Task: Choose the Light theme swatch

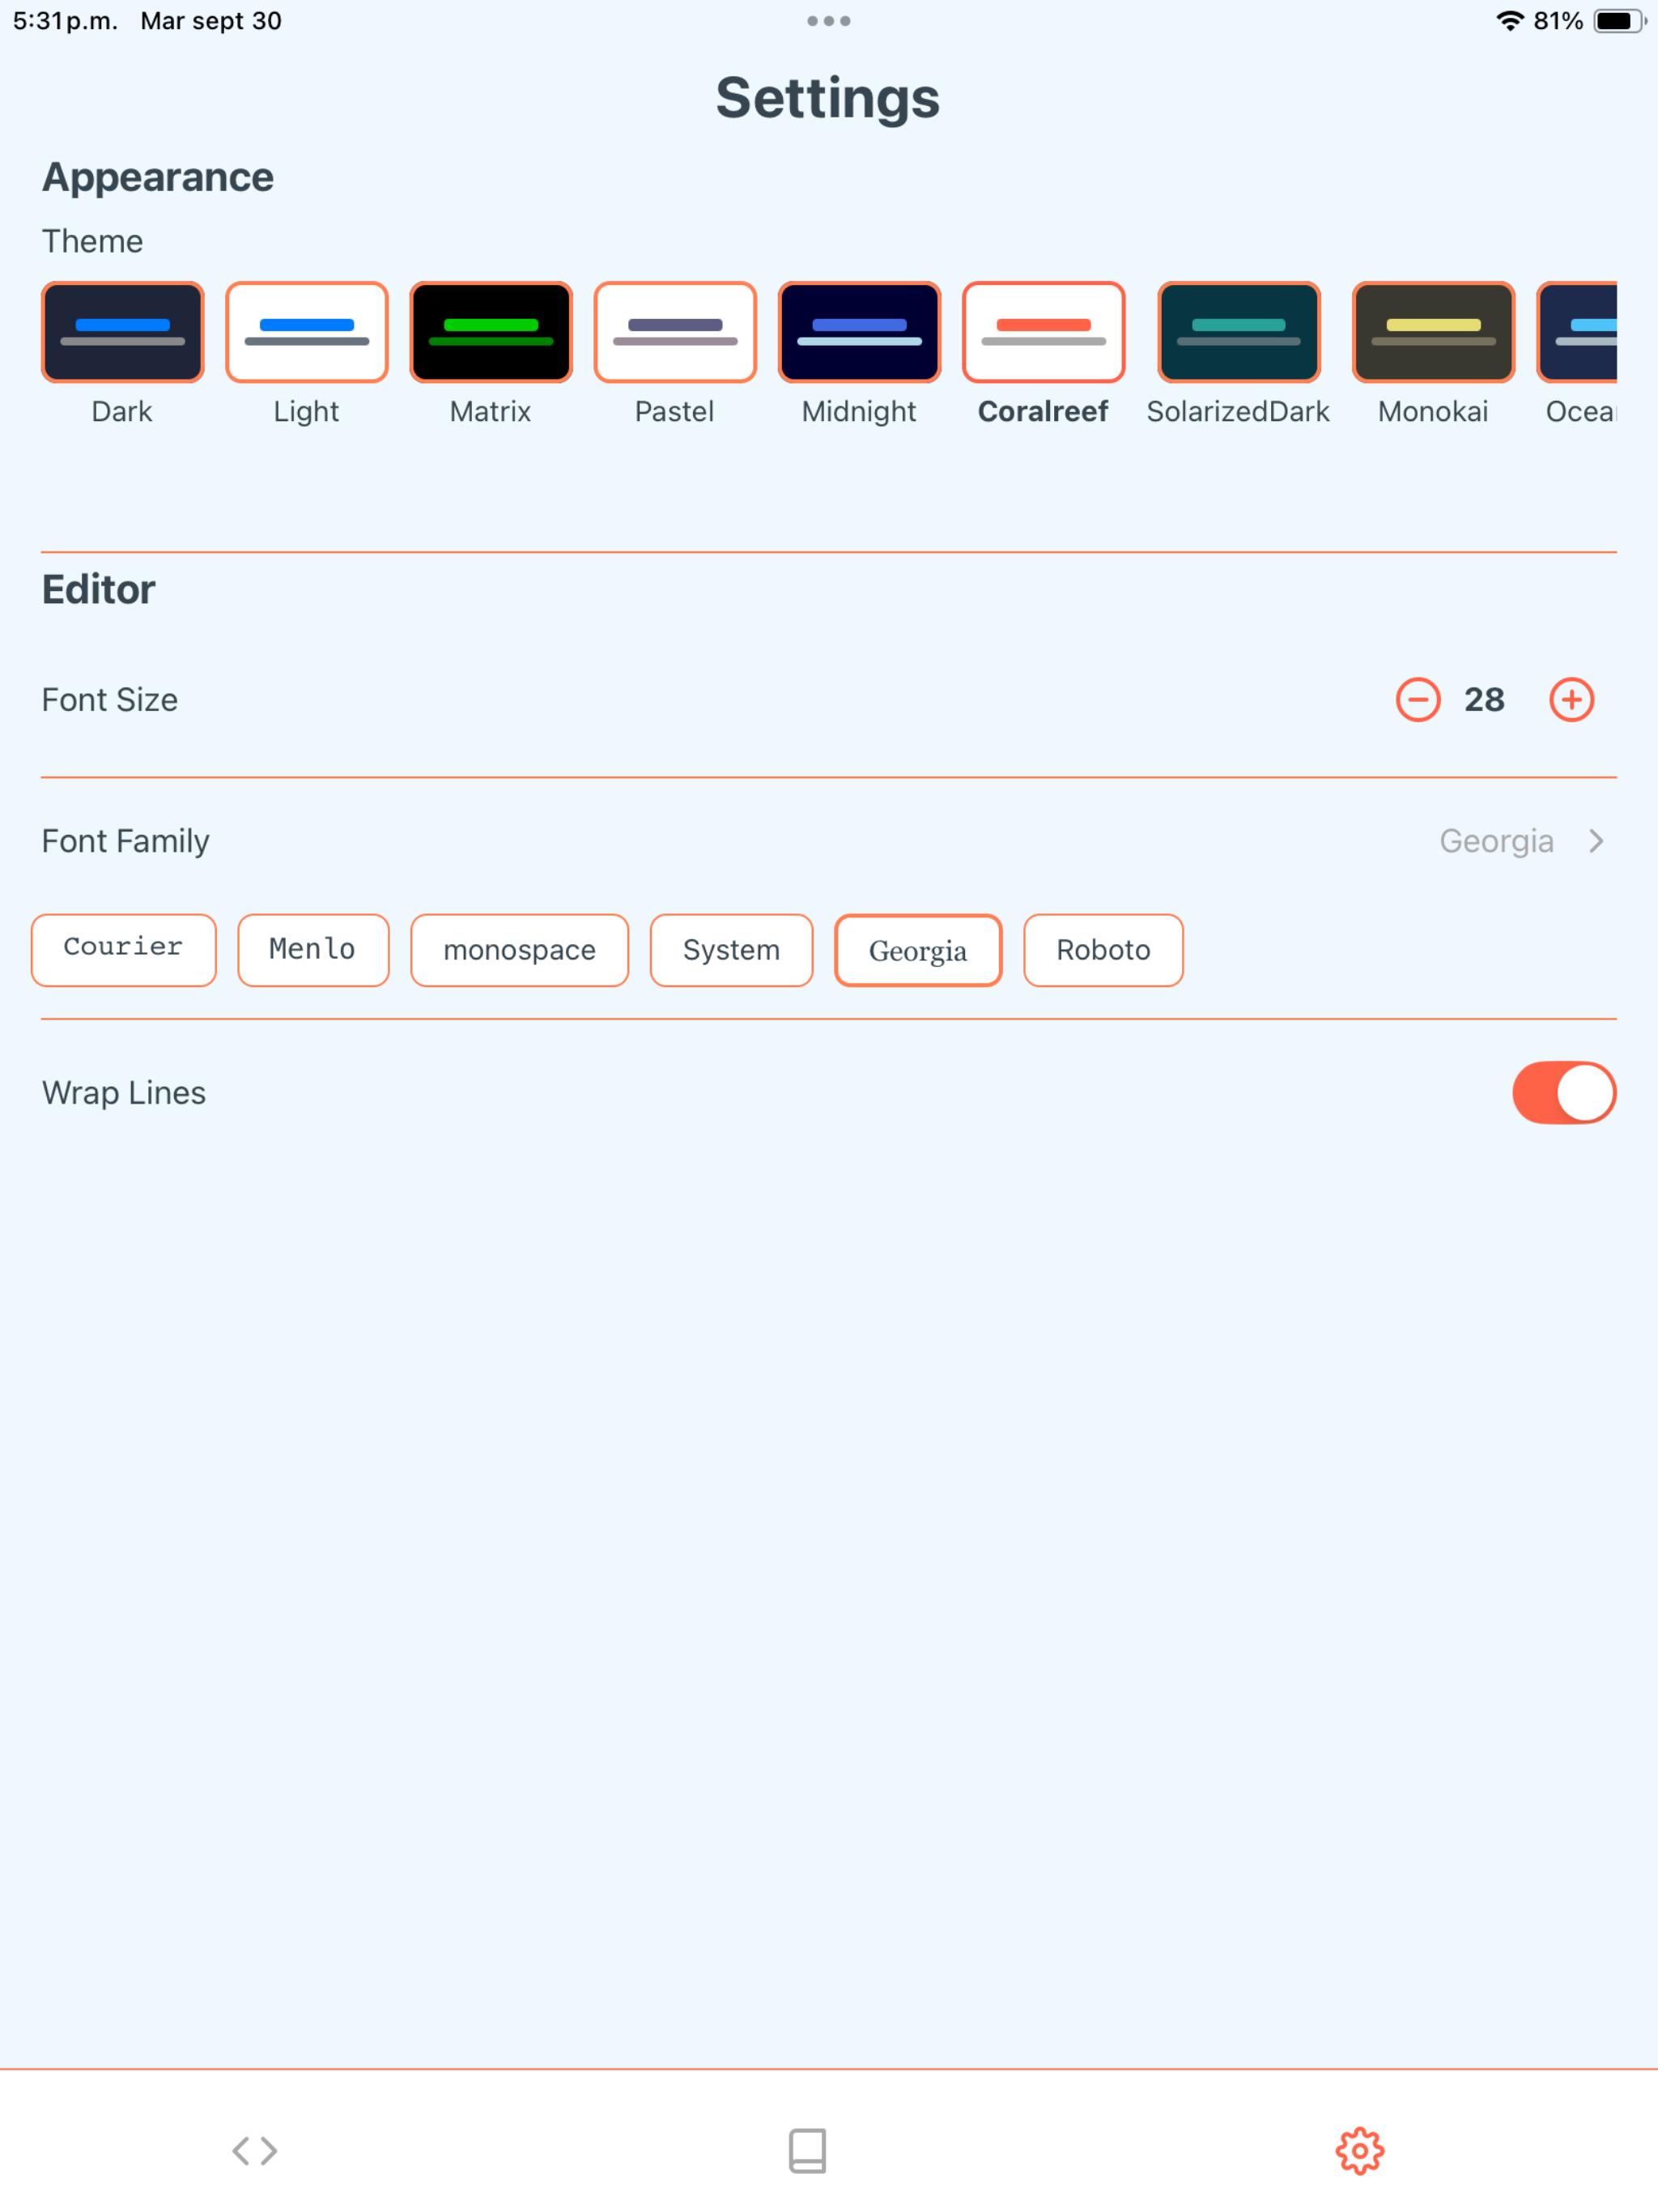Action: coord(306,332)
